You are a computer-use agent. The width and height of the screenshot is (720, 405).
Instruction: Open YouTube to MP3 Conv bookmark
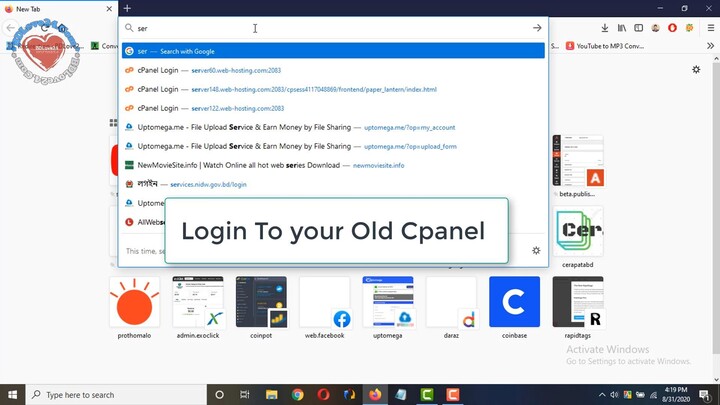coord(605,46)
